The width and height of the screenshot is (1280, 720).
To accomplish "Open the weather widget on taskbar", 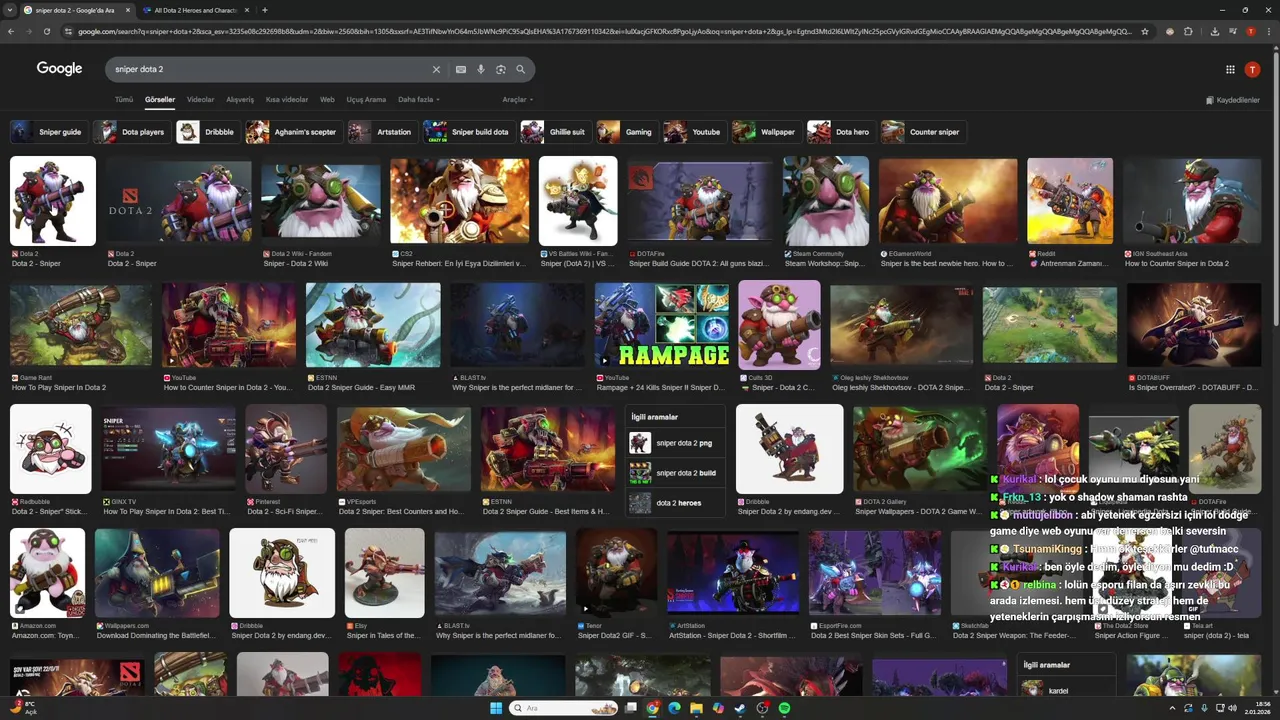I will tap(24, 708).
